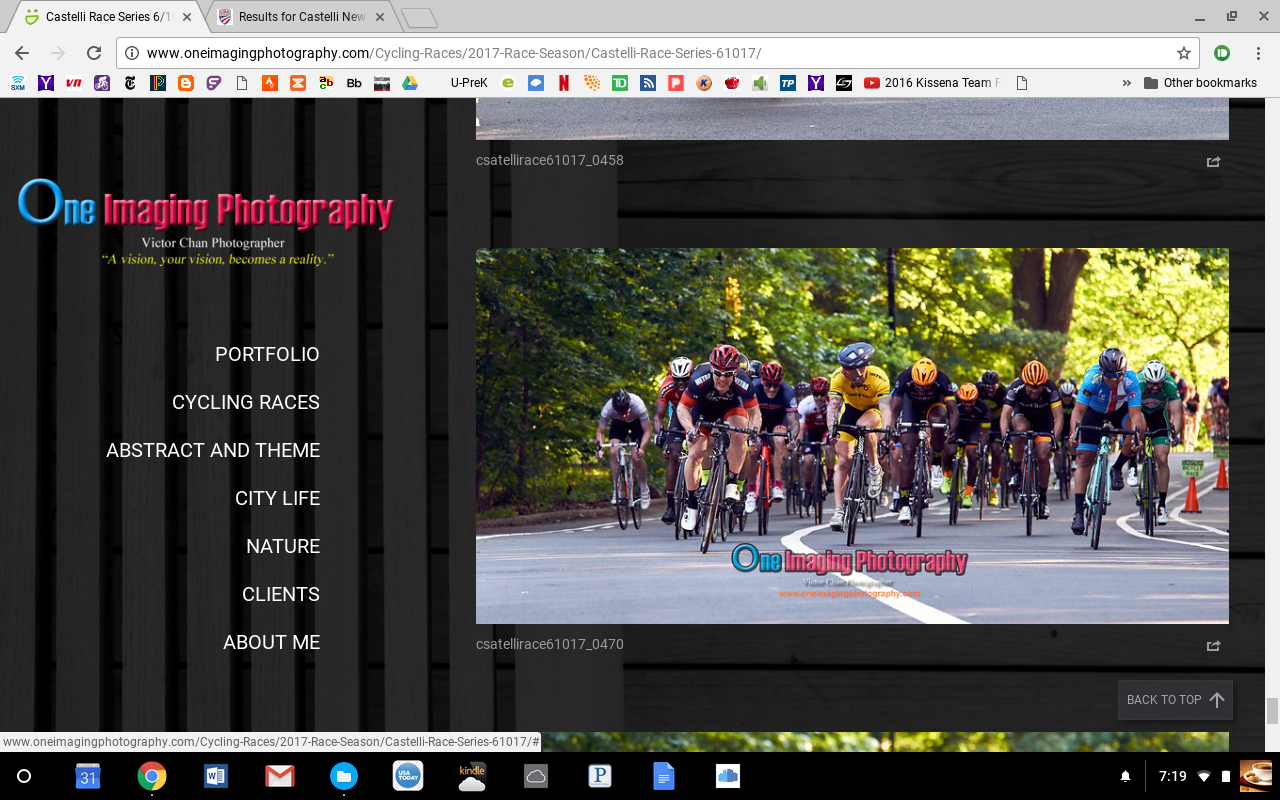This screenshot has width=1280, height=800.
Task: Open the CYCLING RACES menu
Action: tap(246, 402)
